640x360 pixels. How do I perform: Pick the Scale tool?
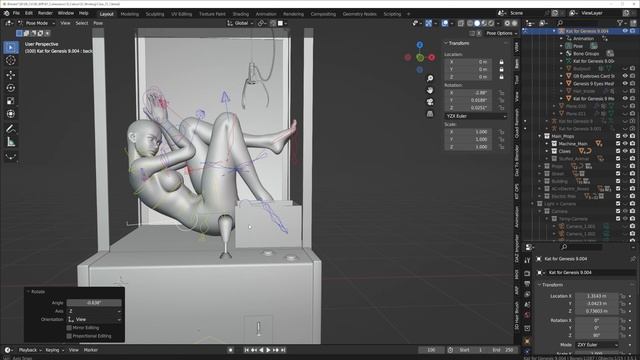[11, 101]
